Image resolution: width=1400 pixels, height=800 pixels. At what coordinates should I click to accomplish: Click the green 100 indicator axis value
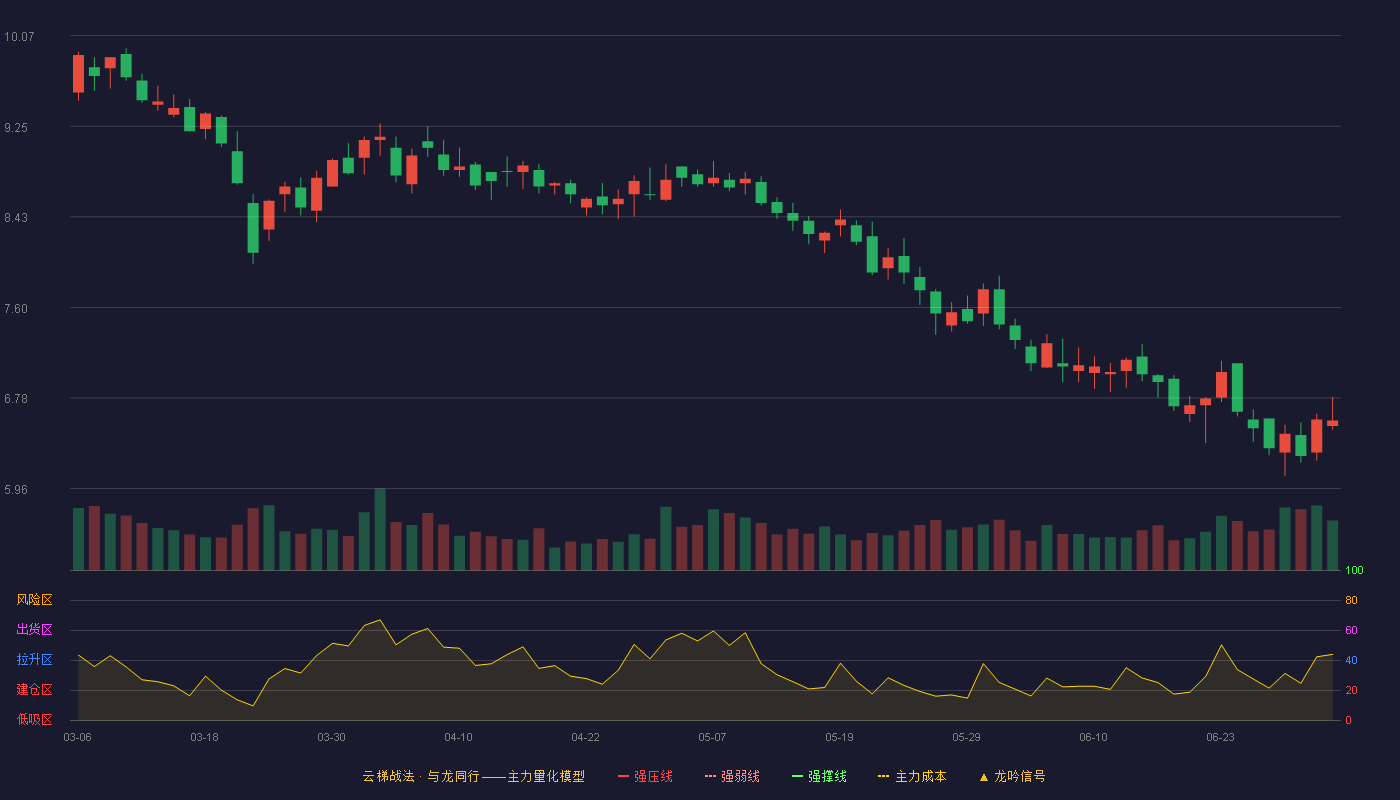coord(1354,571)
